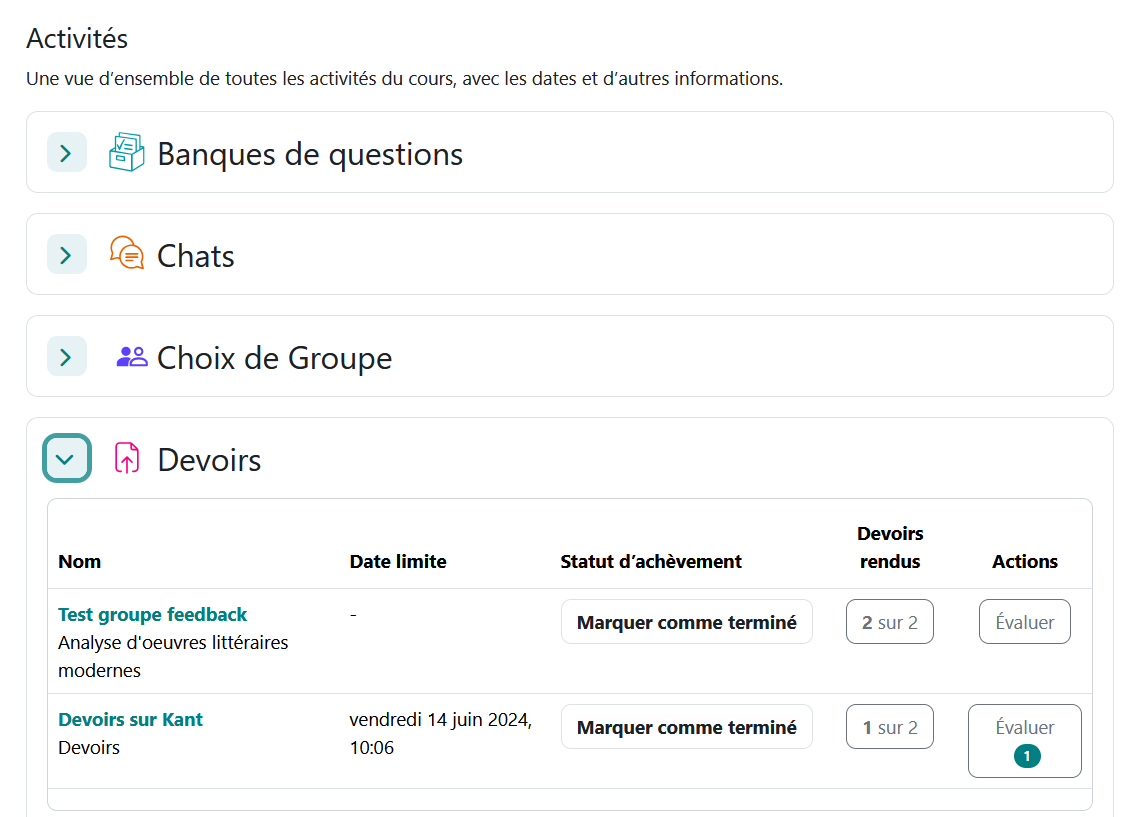Screen dimensions: 1146x817
Task: Mark Devoirs sur Kant as terminé
Action: (x=686, y=727)
